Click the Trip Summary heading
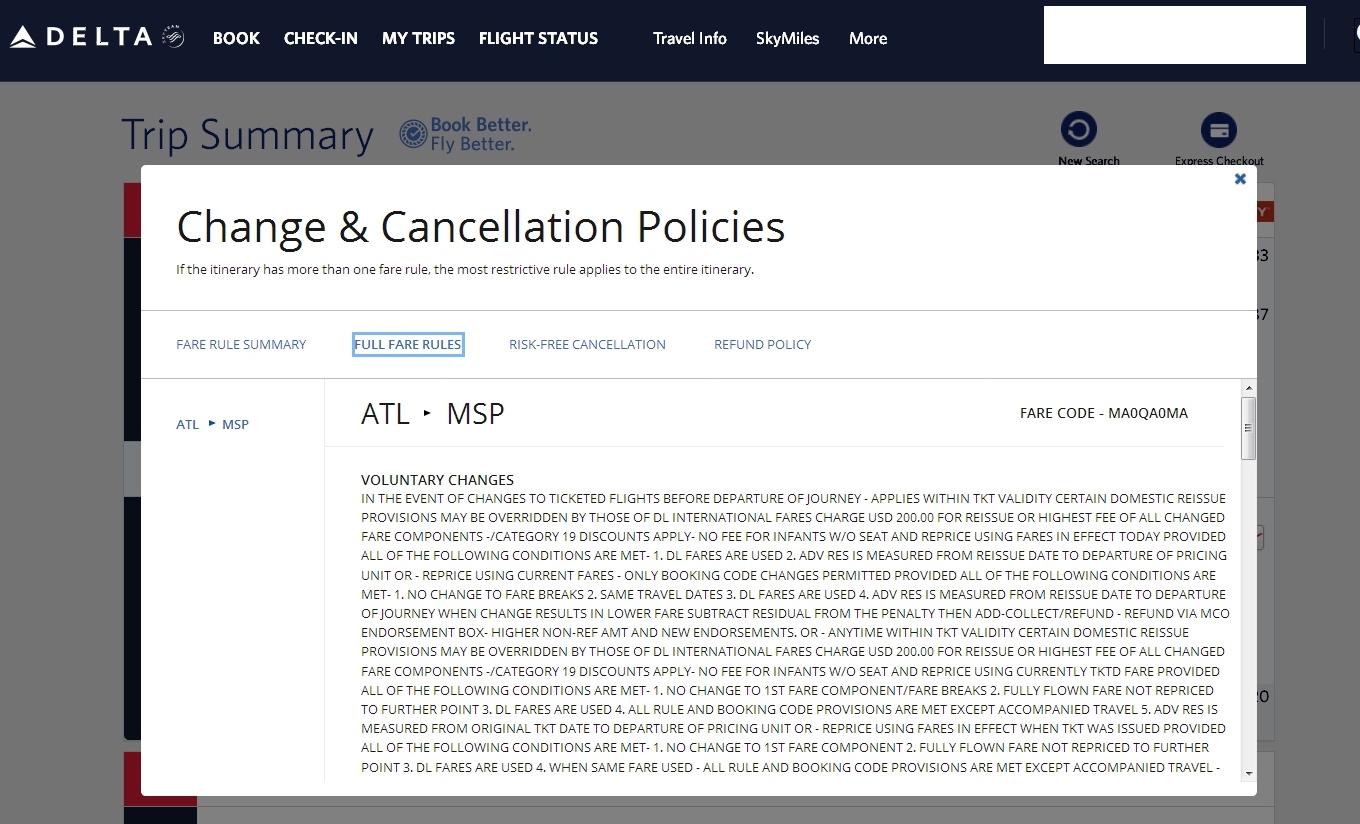This screenshot has height=824, width=1360. [x=248, y=134]
